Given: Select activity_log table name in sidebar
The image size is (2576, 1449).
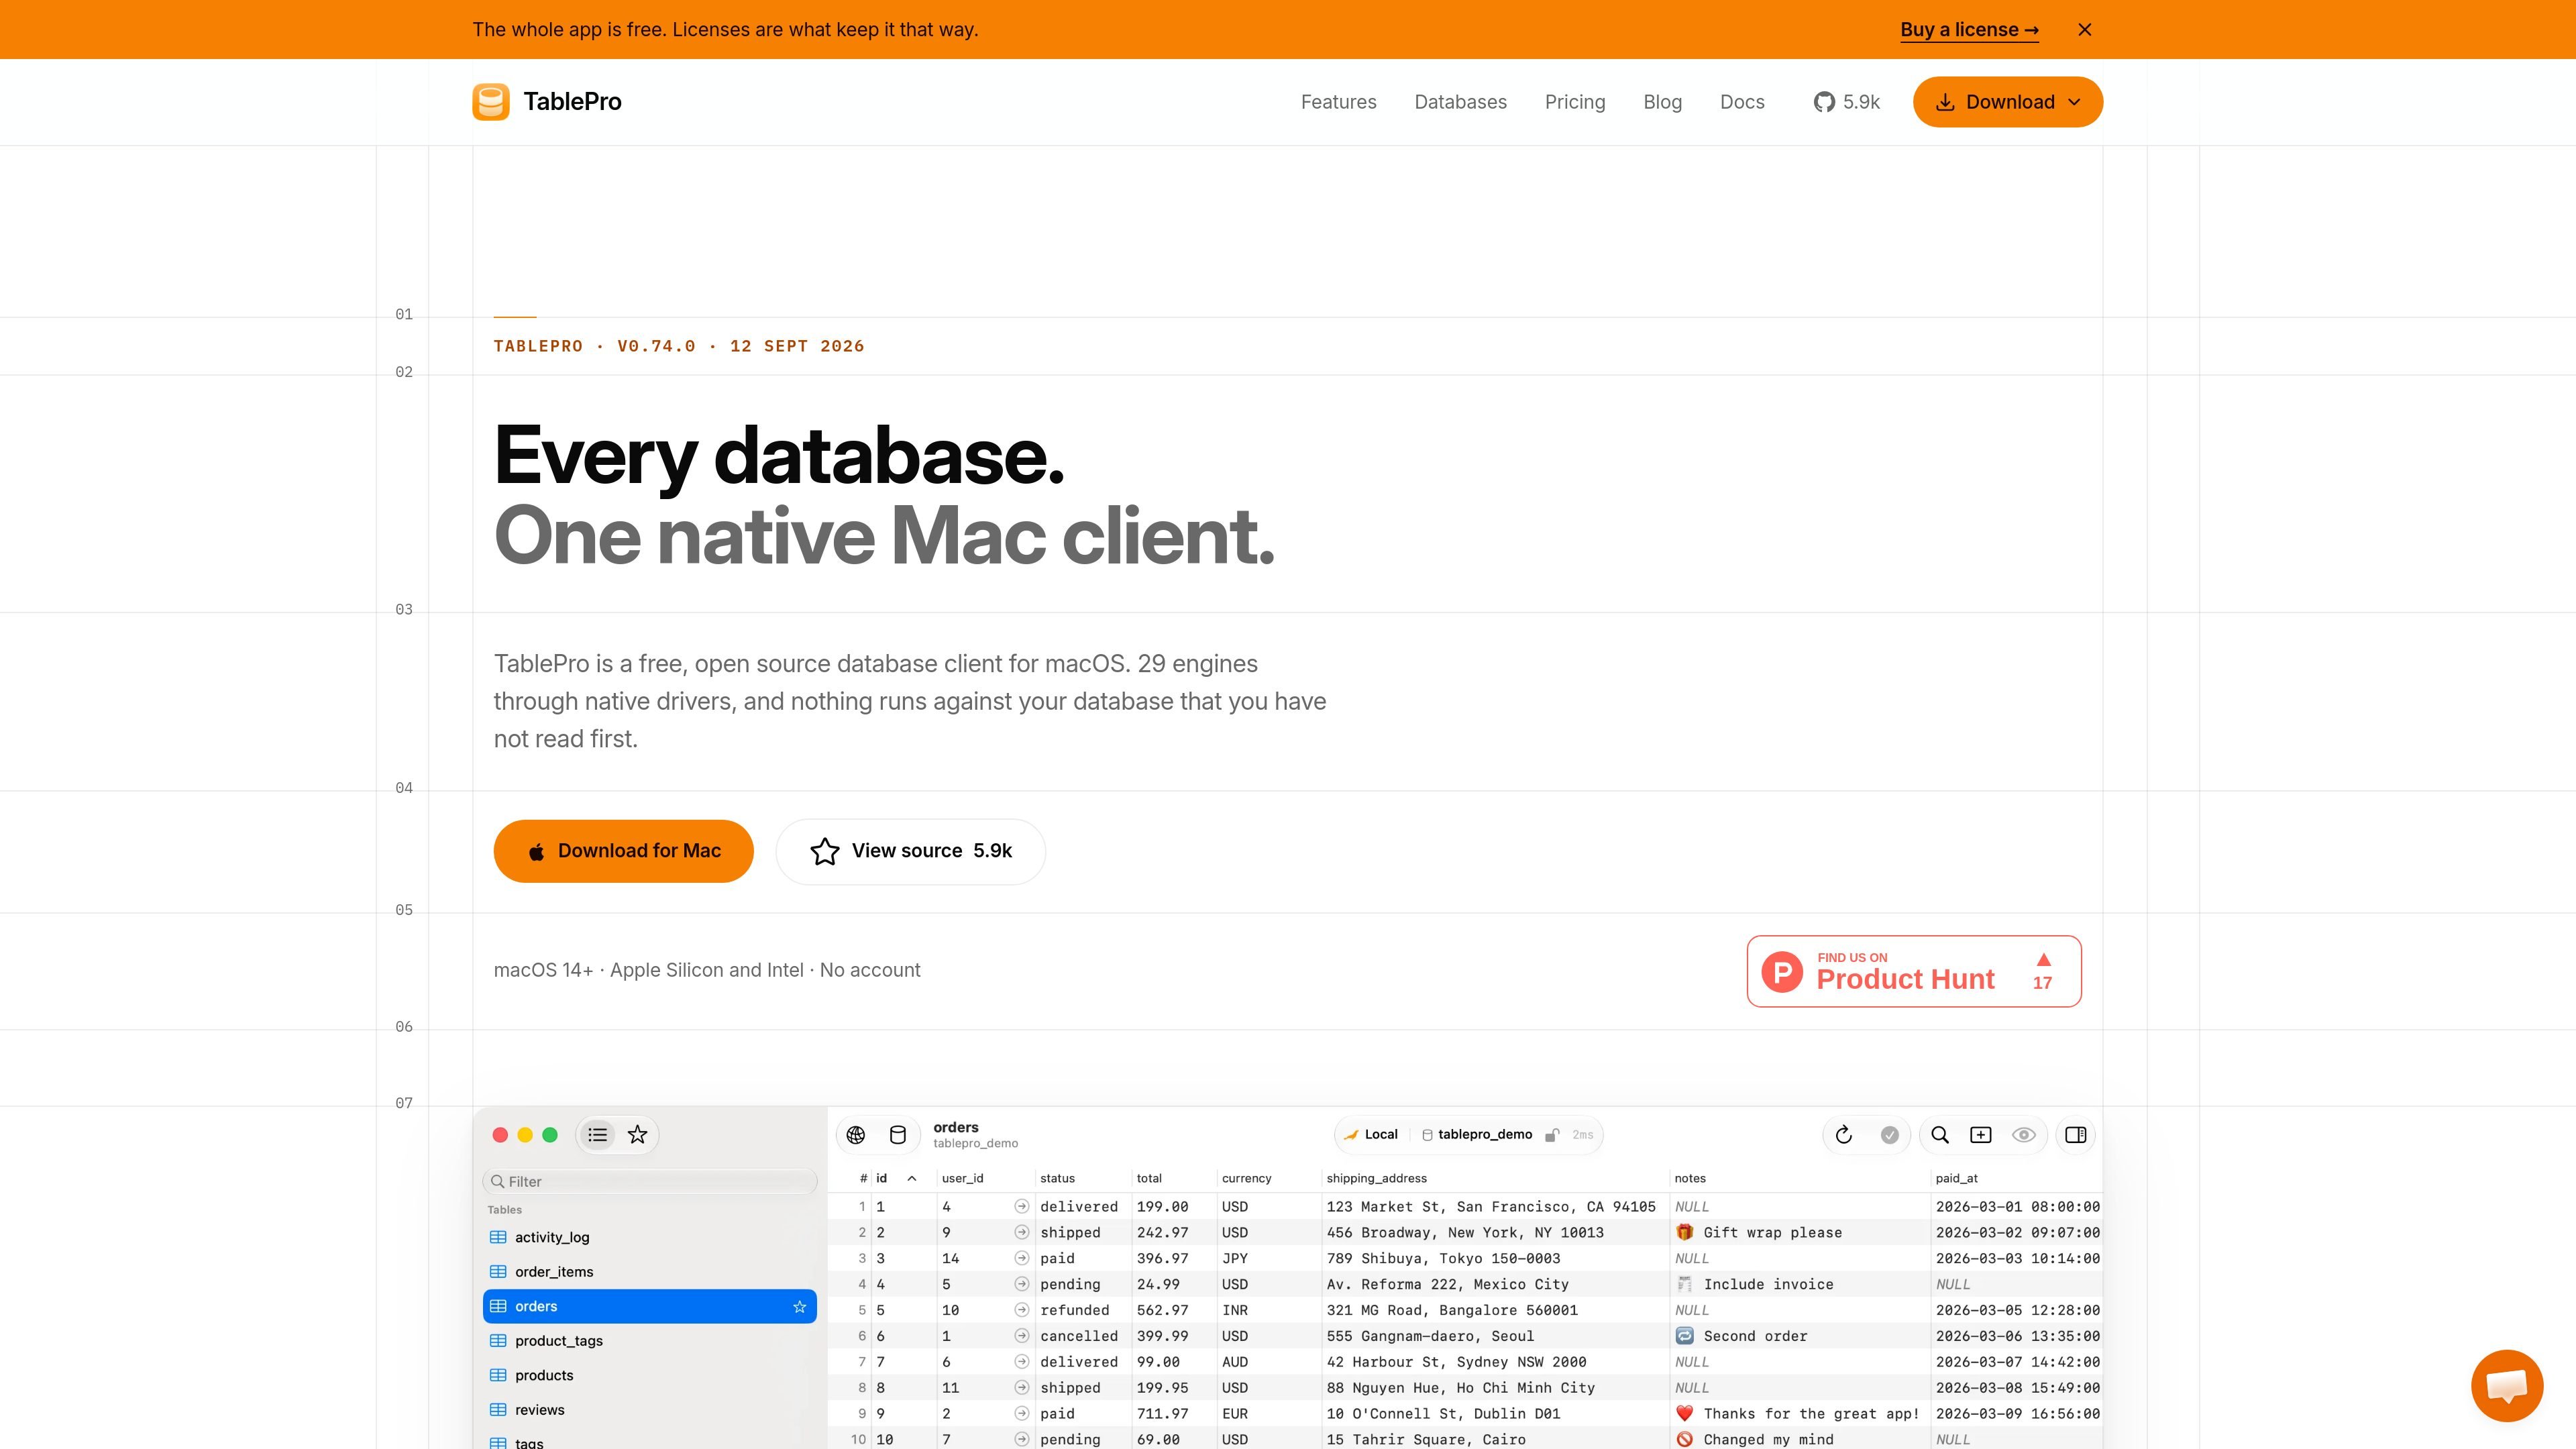Looking at the screenshot, I should coord(552,1238).
